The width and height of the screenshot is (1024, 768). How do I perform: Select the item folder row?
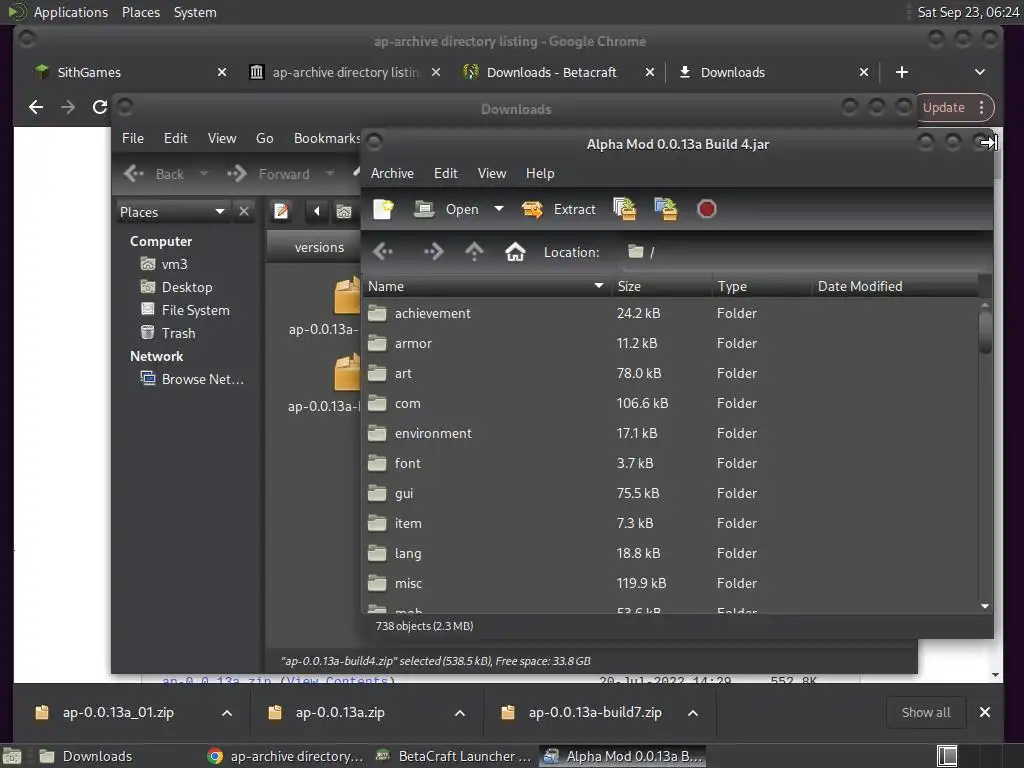pyautogui.click(x=670, y=524)
